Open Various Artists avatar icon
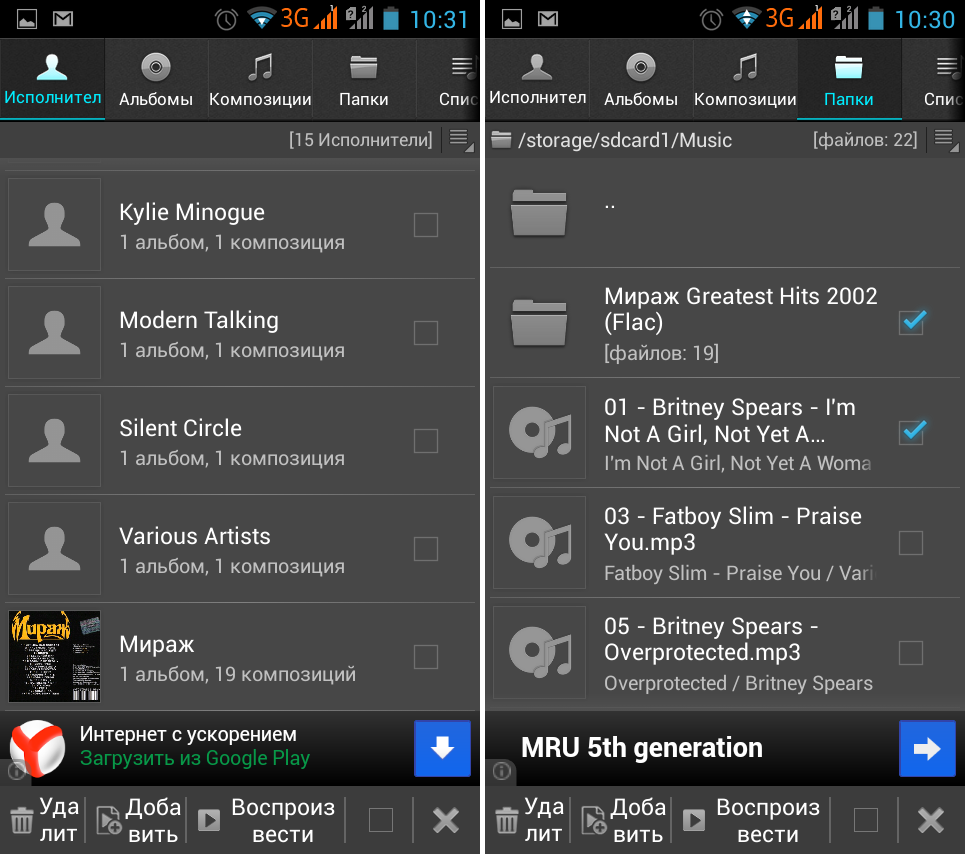965x854 pixels. point(54,548)
